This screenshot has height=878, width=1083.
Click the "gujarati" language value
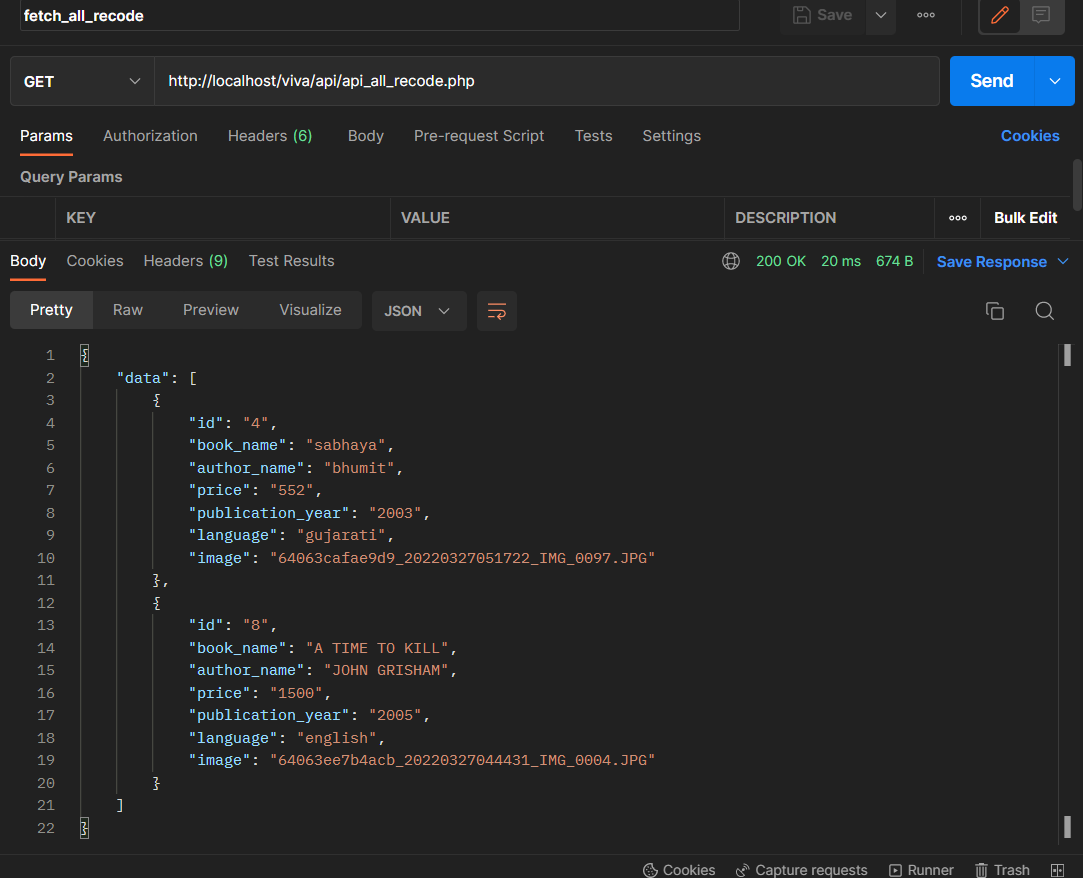coord(341,535)
